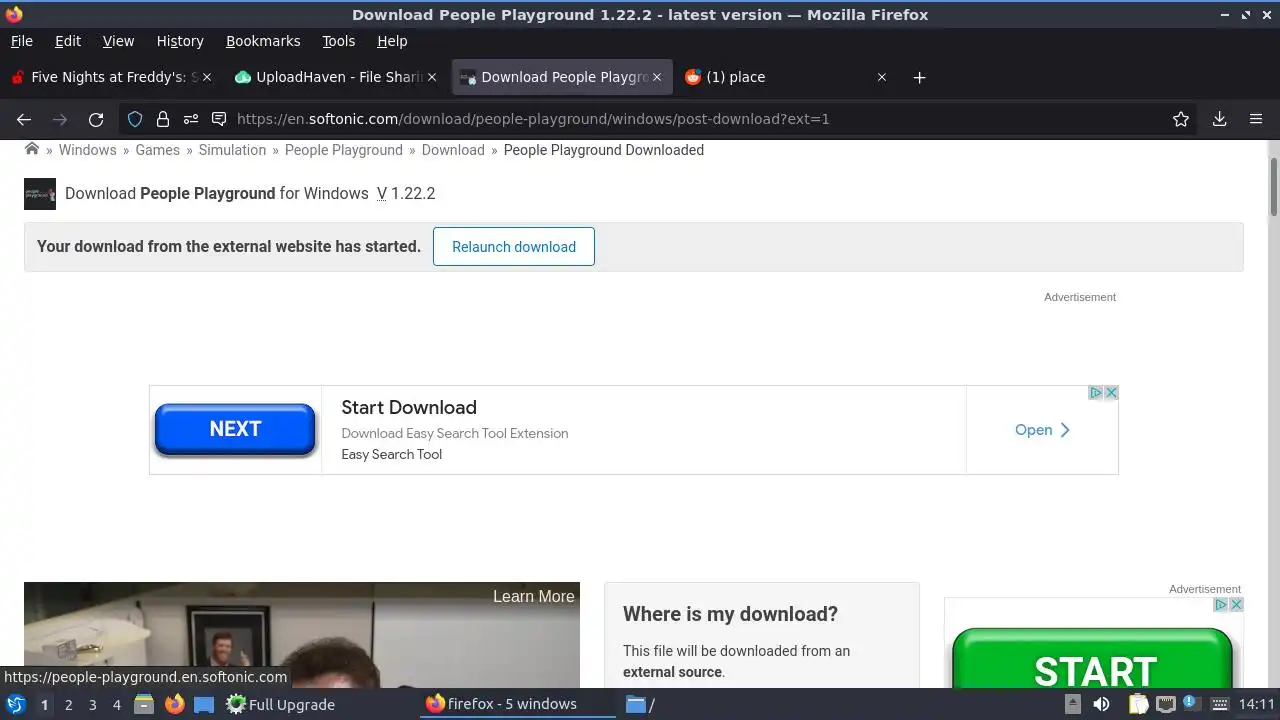Image resolution: width=1280 pixels, height=720 pixels.
Task: Open the Firefox hamburger application menu
Action: (x=1256, y=119)
